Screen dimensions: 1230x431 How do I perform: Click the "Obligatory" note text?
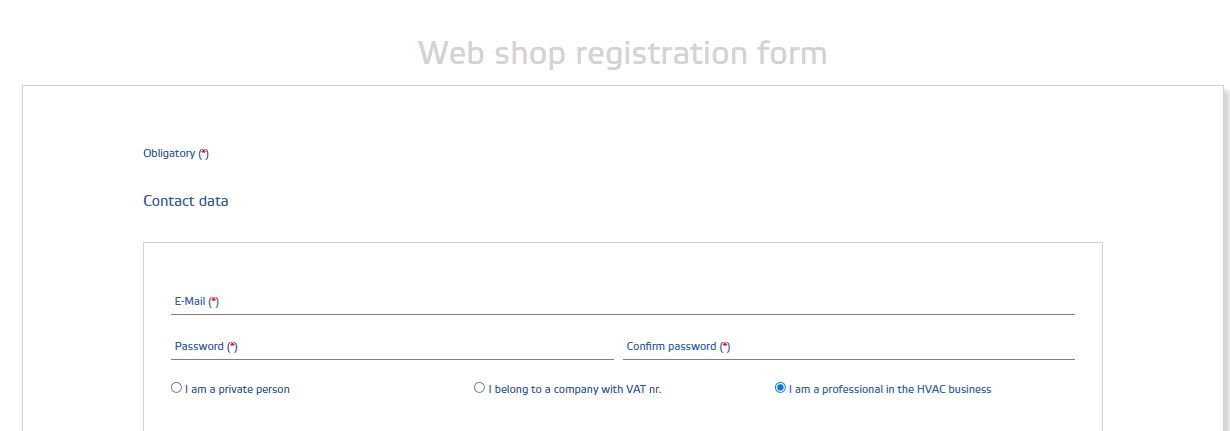[169, 153]
